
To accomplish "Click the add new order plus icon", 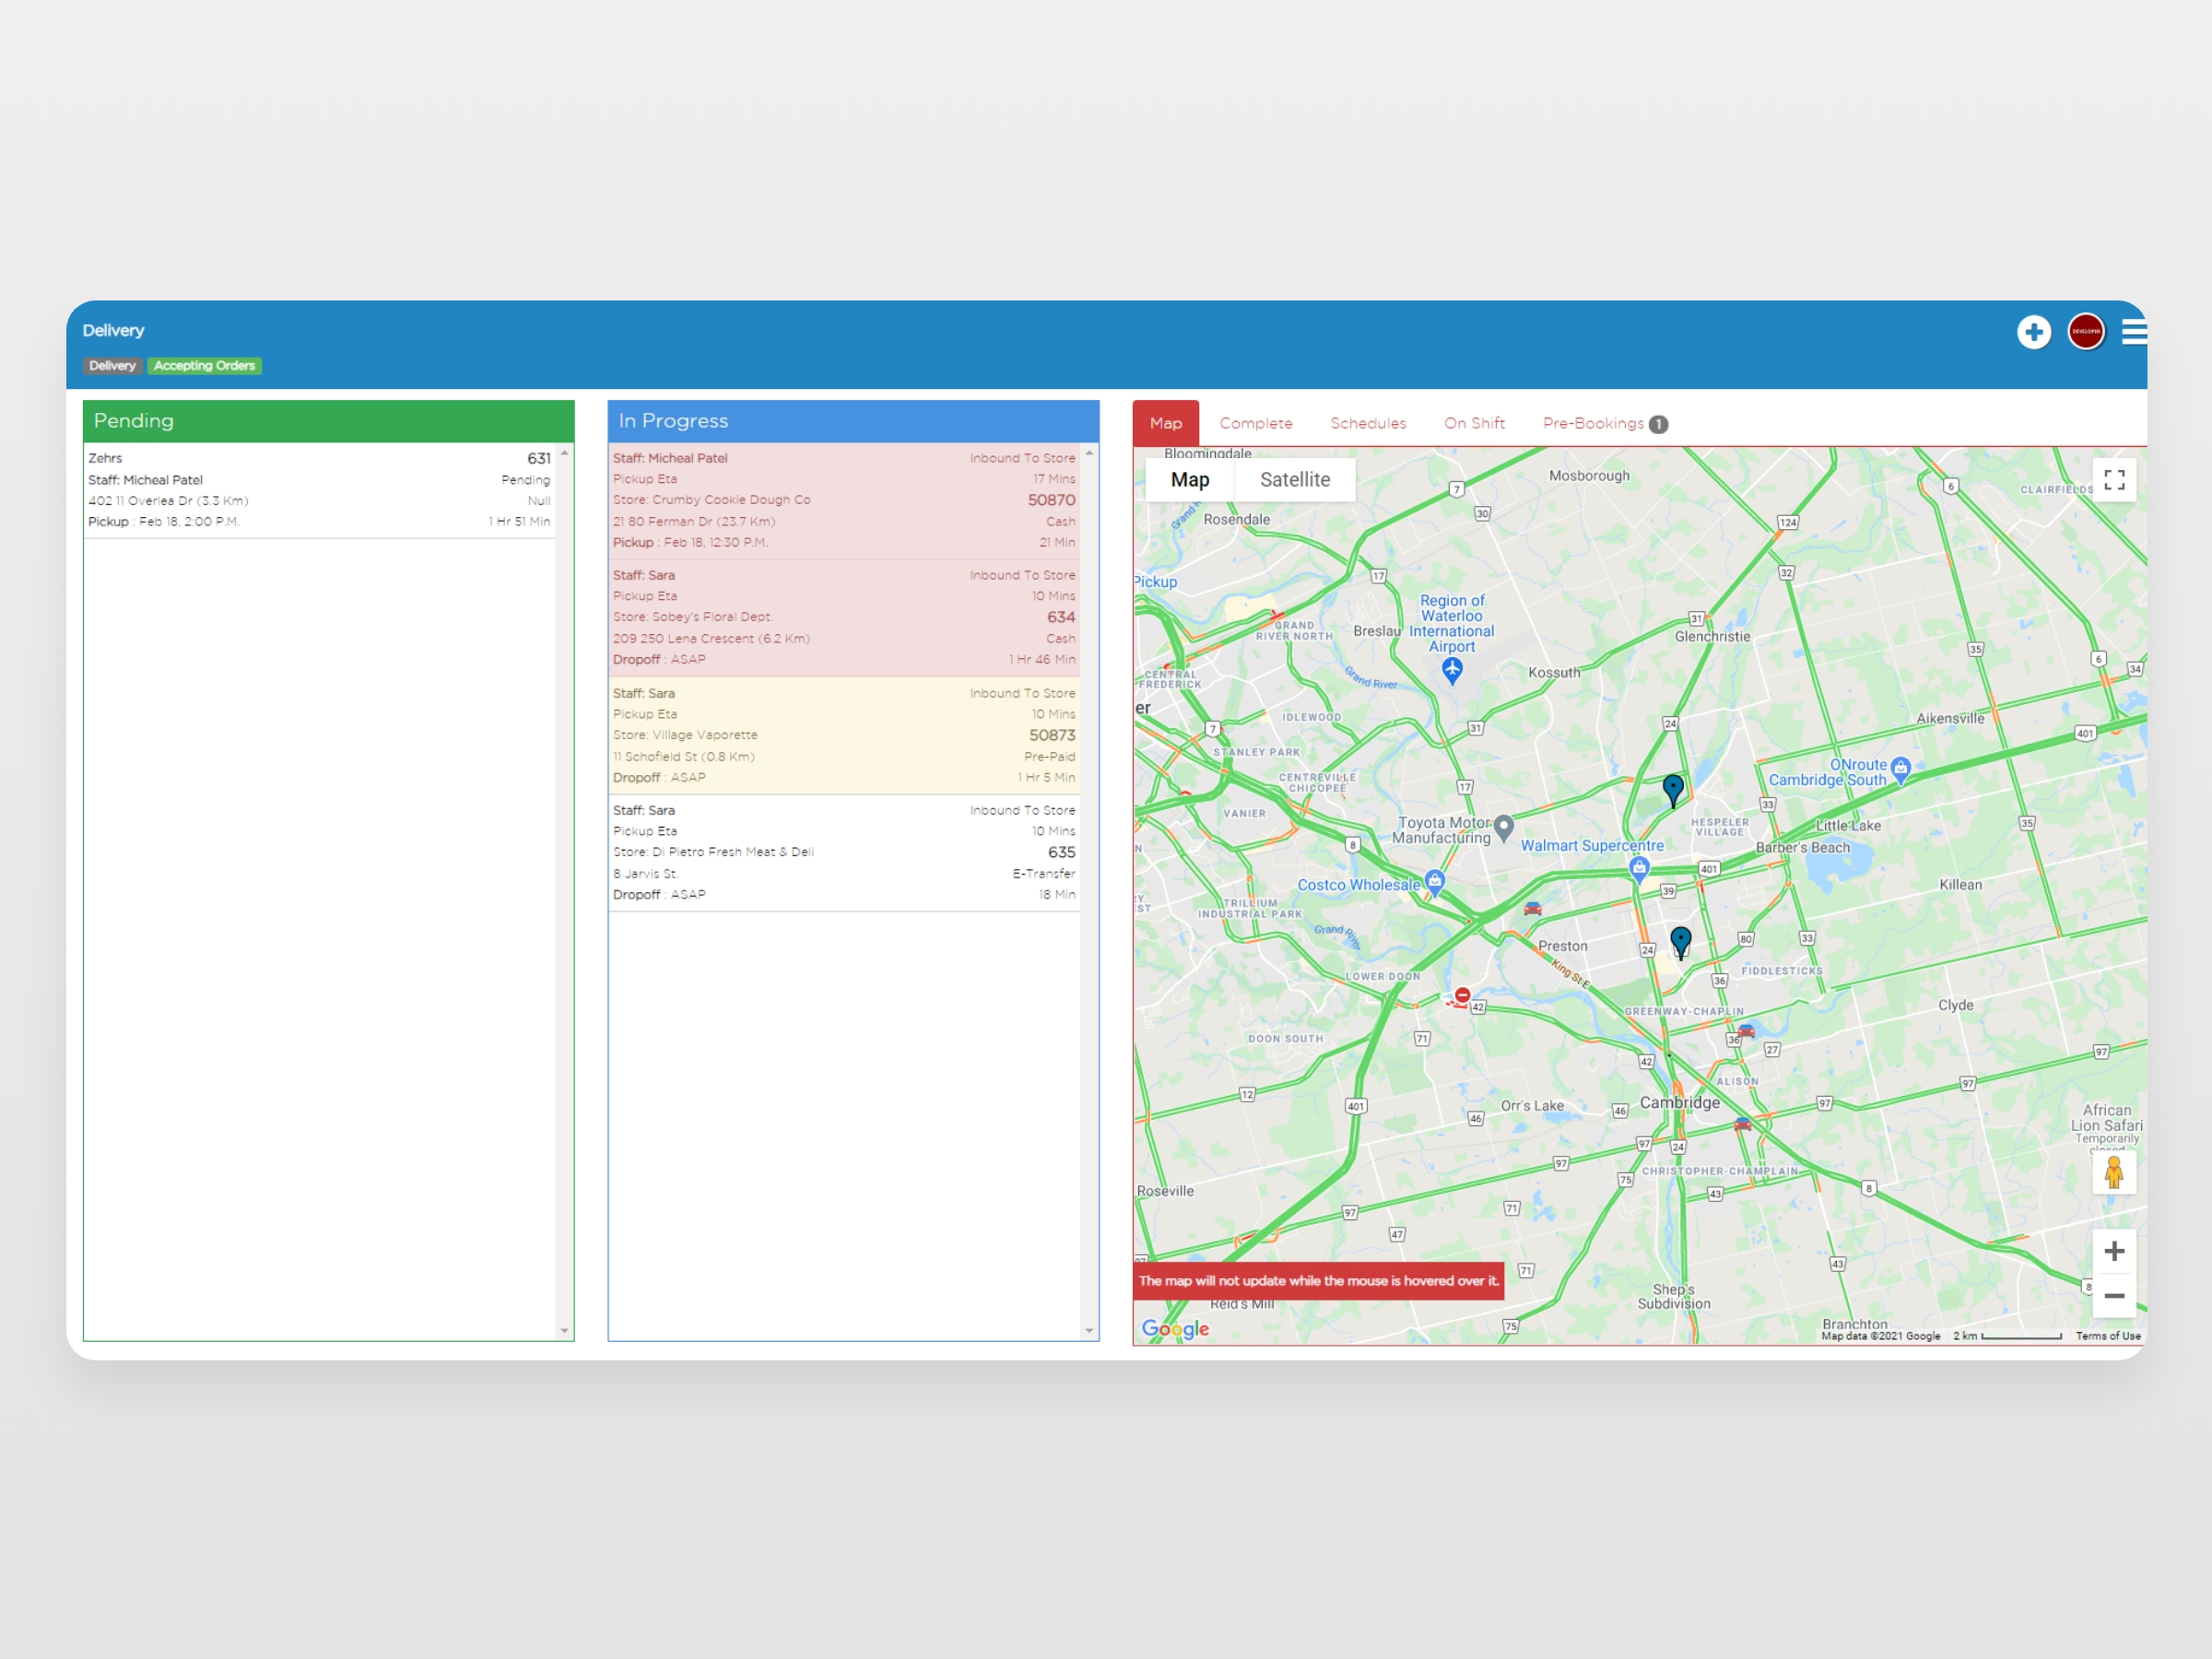I will pos(2033,332).
